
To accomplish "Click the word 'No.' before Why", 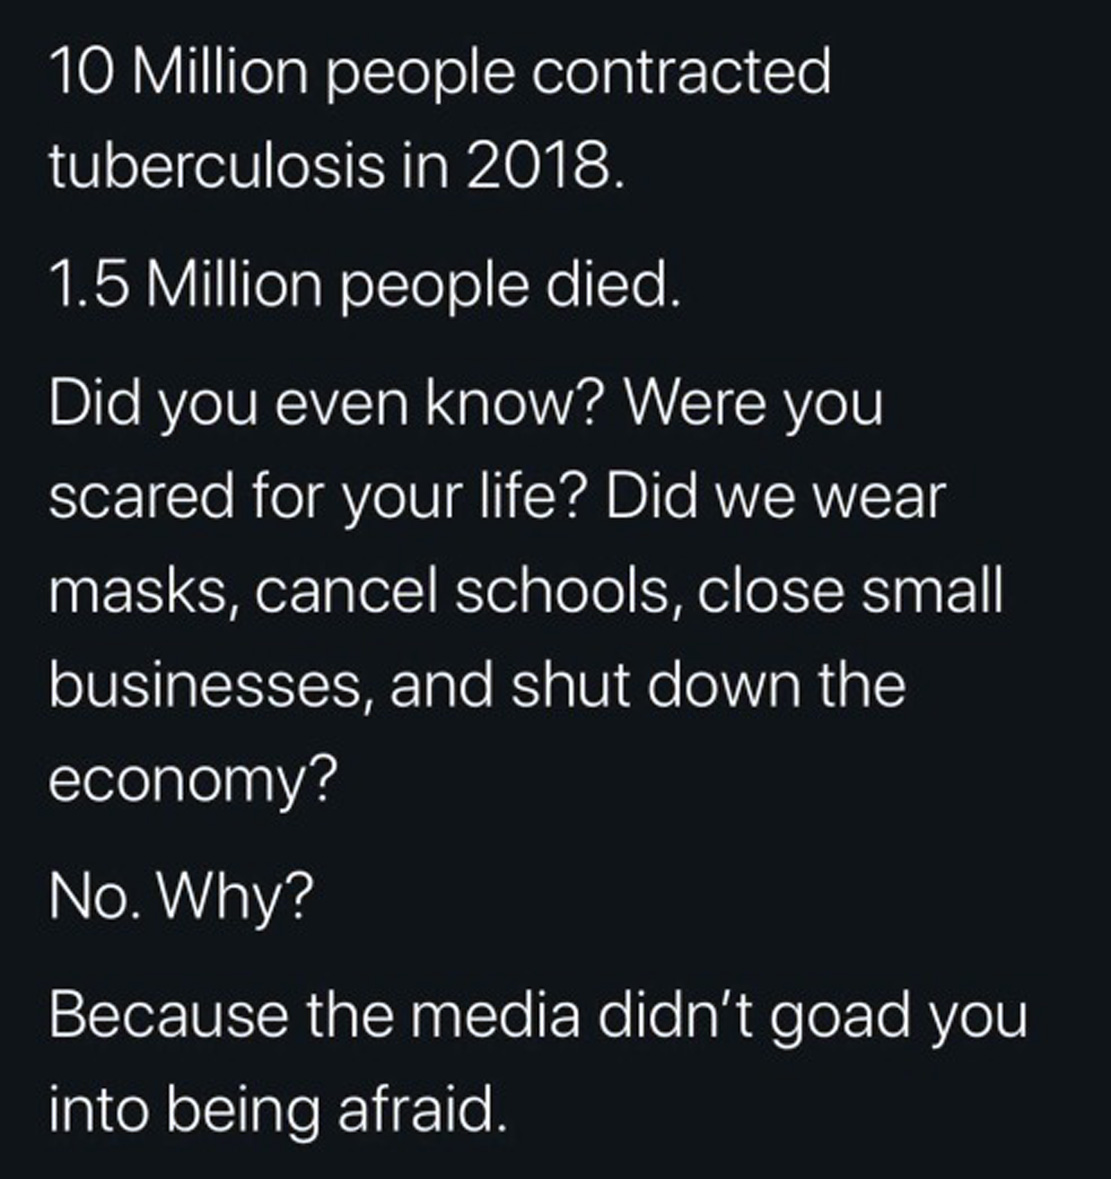I will (x=95, y=896).
